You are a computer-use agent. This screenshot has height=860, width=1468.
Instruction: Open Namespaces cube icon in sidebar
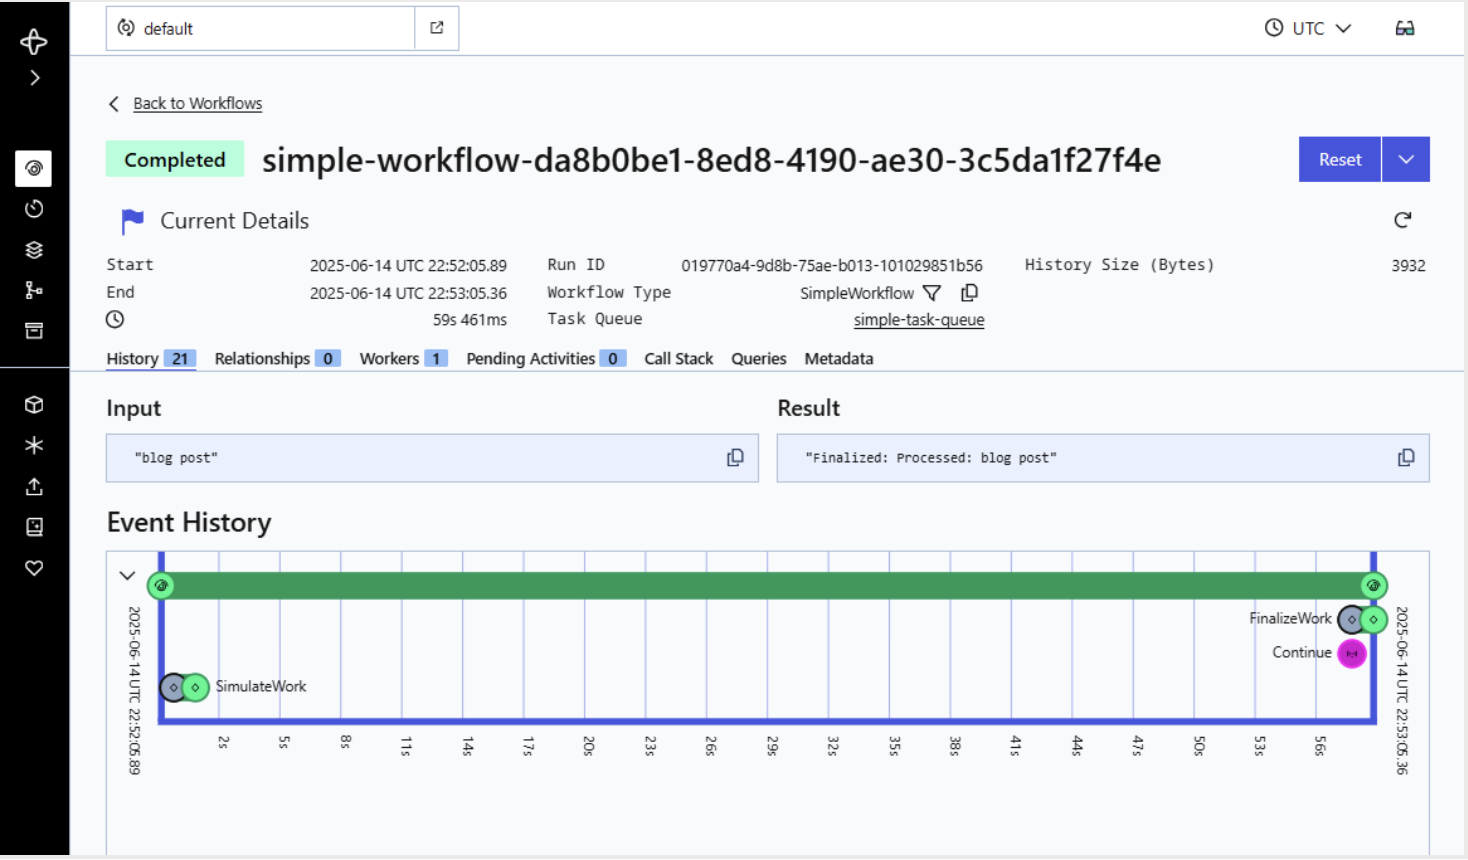pyautogui.click(x=34, y=405)
